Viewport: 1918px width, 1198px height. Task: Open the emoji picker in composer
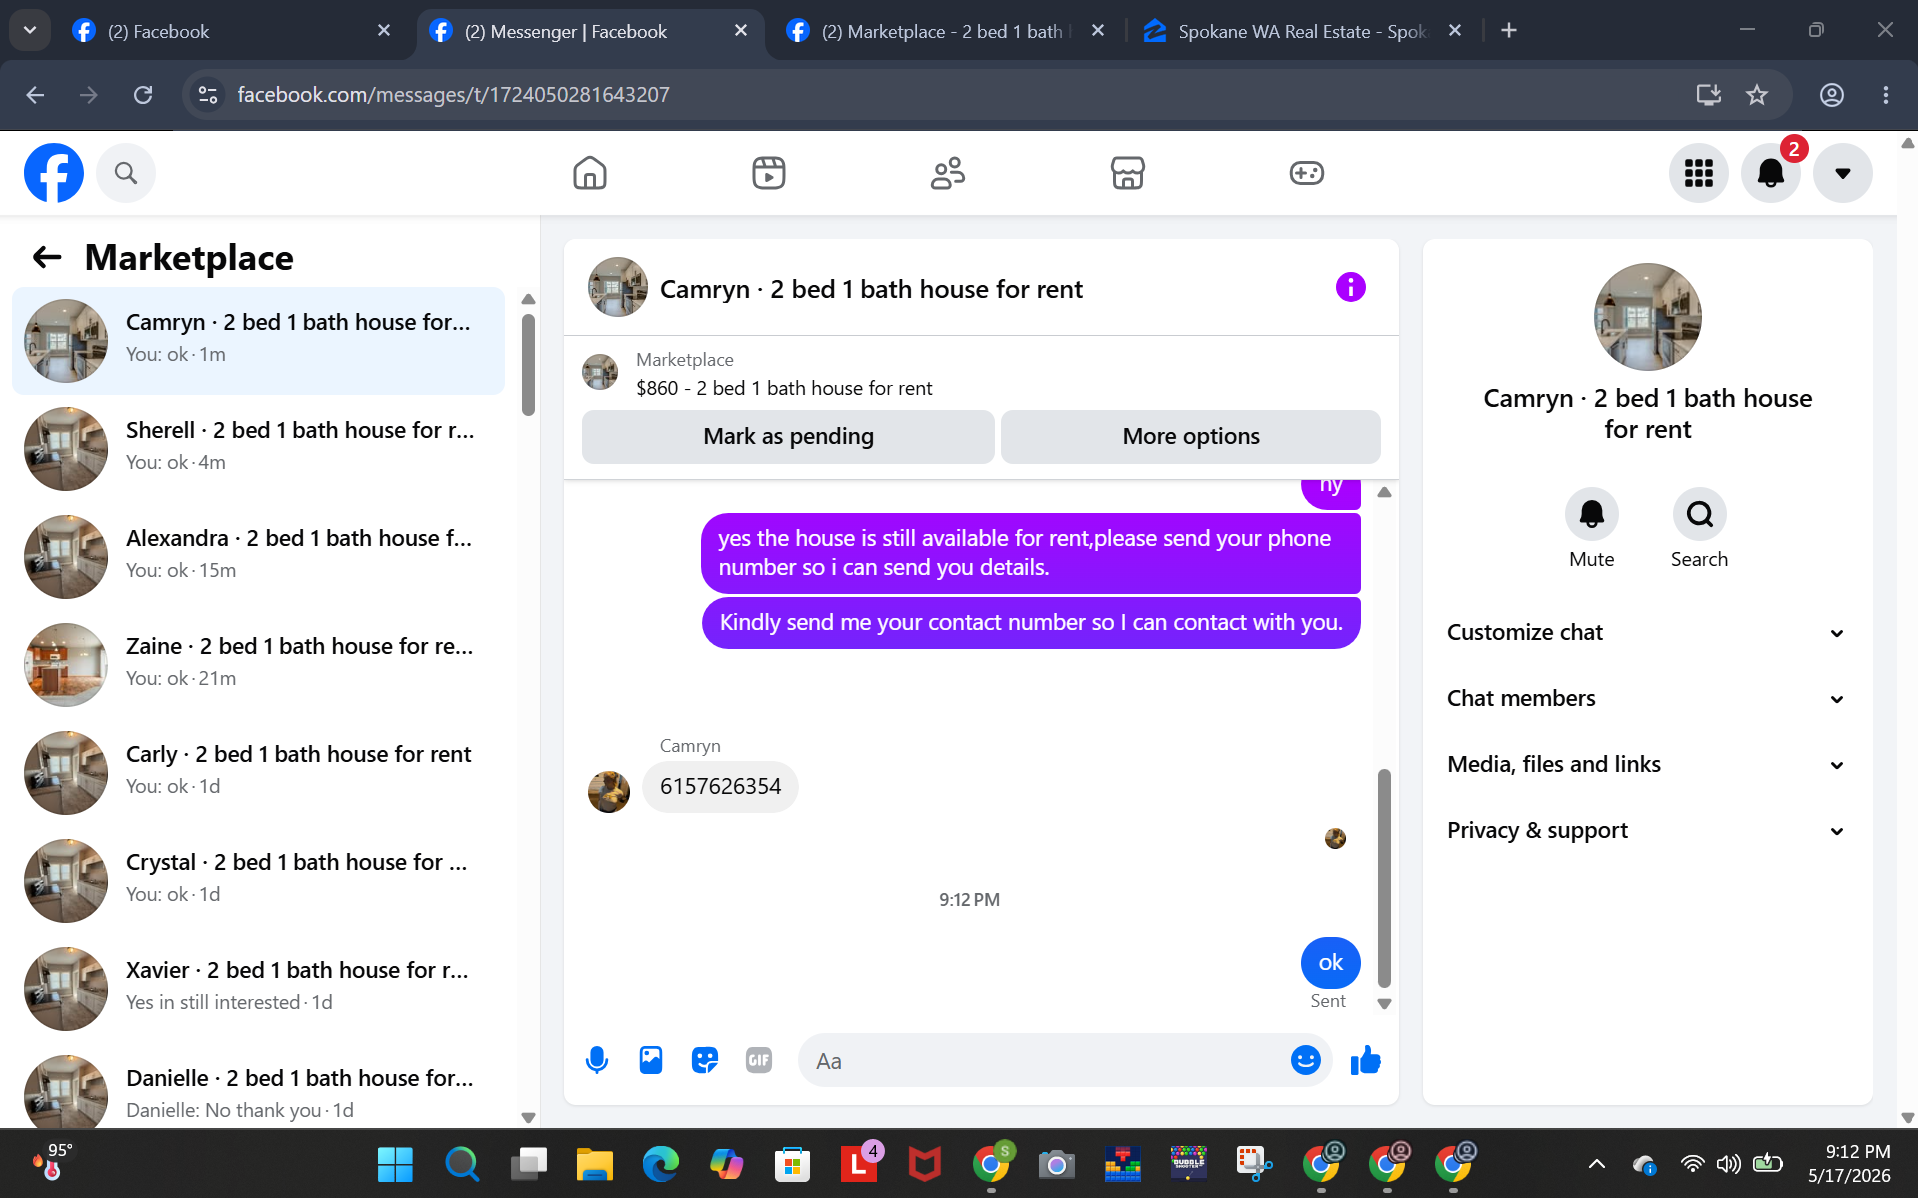1306,1060
